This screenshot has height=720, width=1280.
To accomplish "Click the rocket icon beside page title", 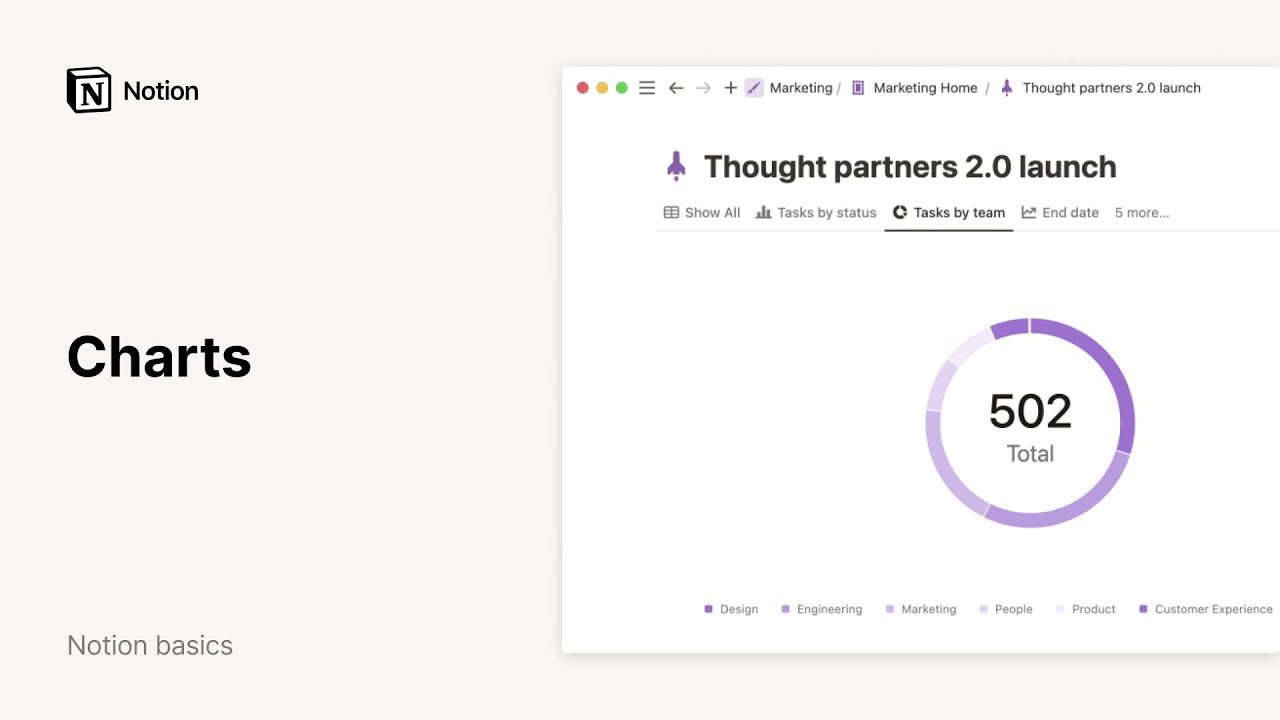I will tap(676, 166).
